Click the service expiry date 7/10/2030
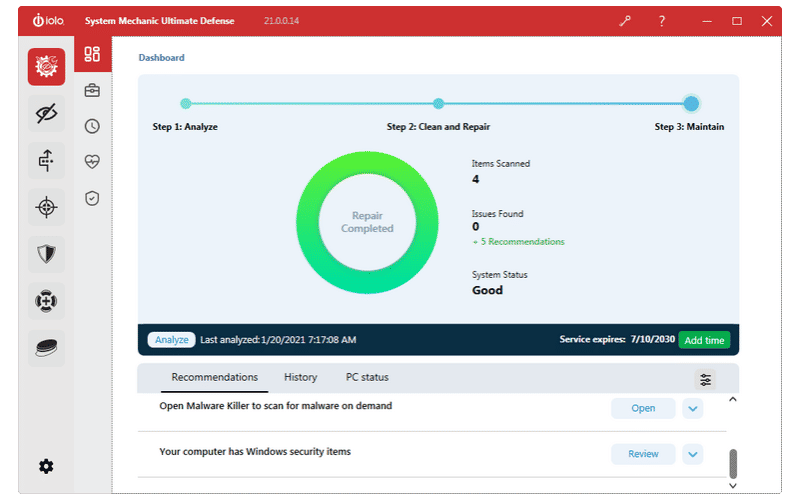 (x=653, y=339)
